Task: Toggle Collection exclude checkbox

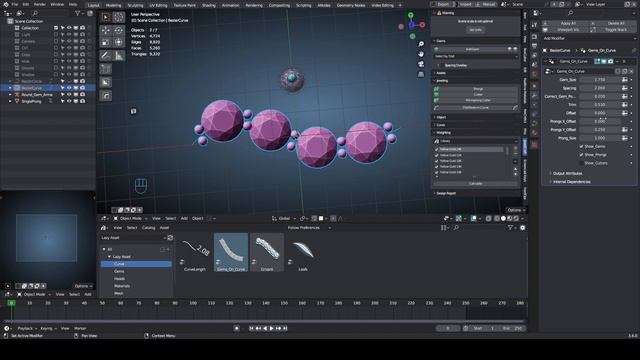Action: pyautogui.click(x=56, y=28)
